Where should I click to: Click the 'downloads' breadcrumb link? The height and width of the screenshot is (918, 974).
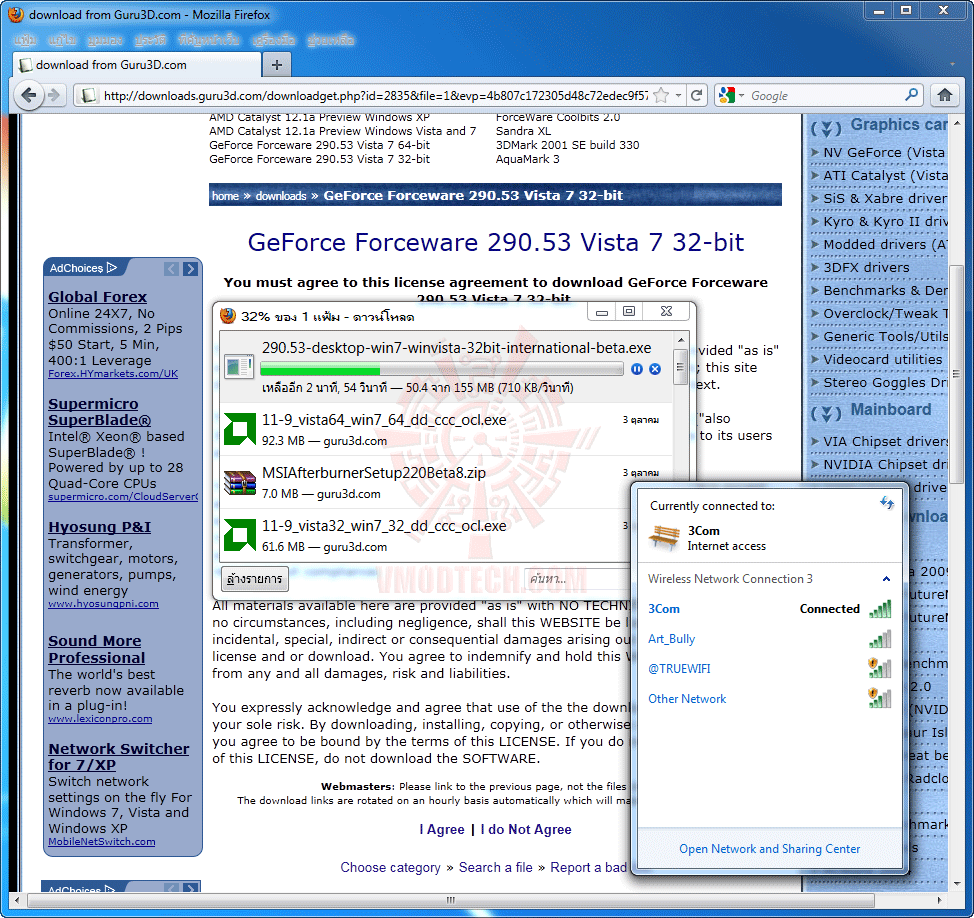[x=281, y=196]
